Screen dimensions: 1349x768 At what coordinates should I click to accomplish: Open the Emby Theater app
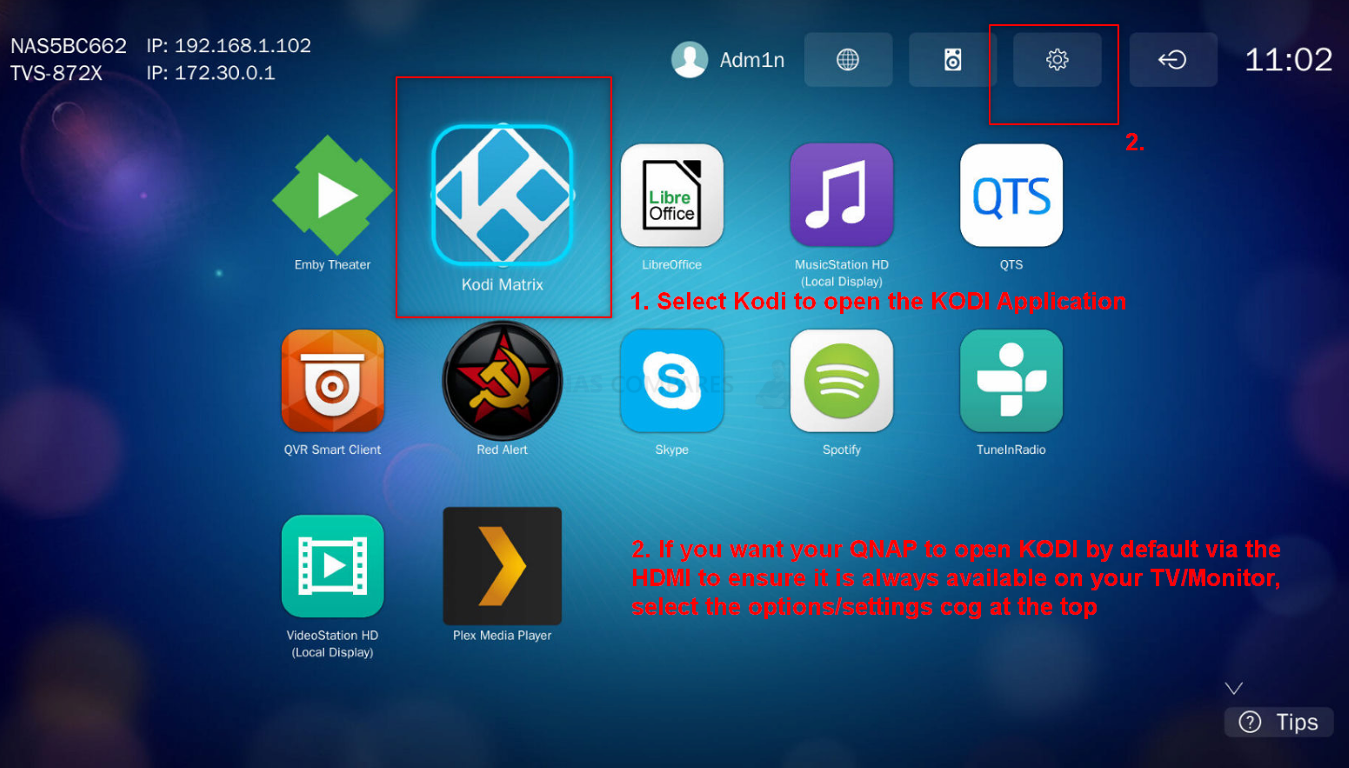[x=332, y=195]
